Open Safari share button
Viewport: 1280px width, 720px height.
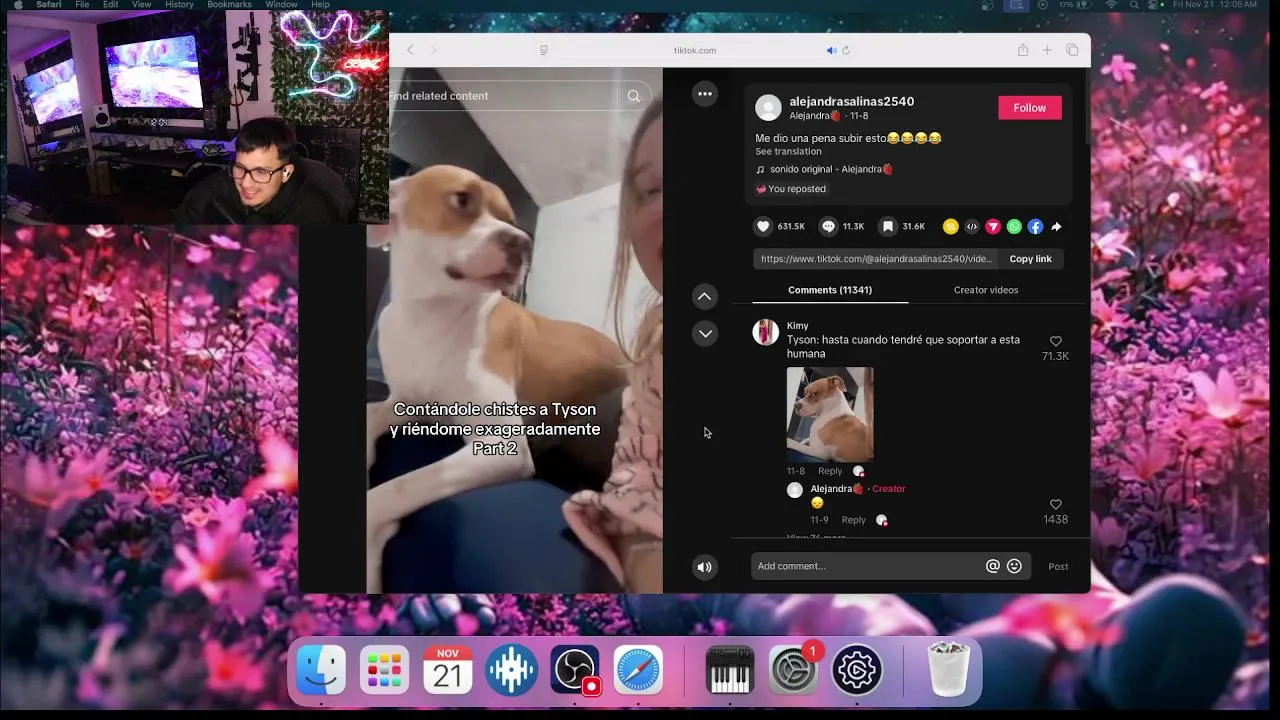tap(1023, 50)
